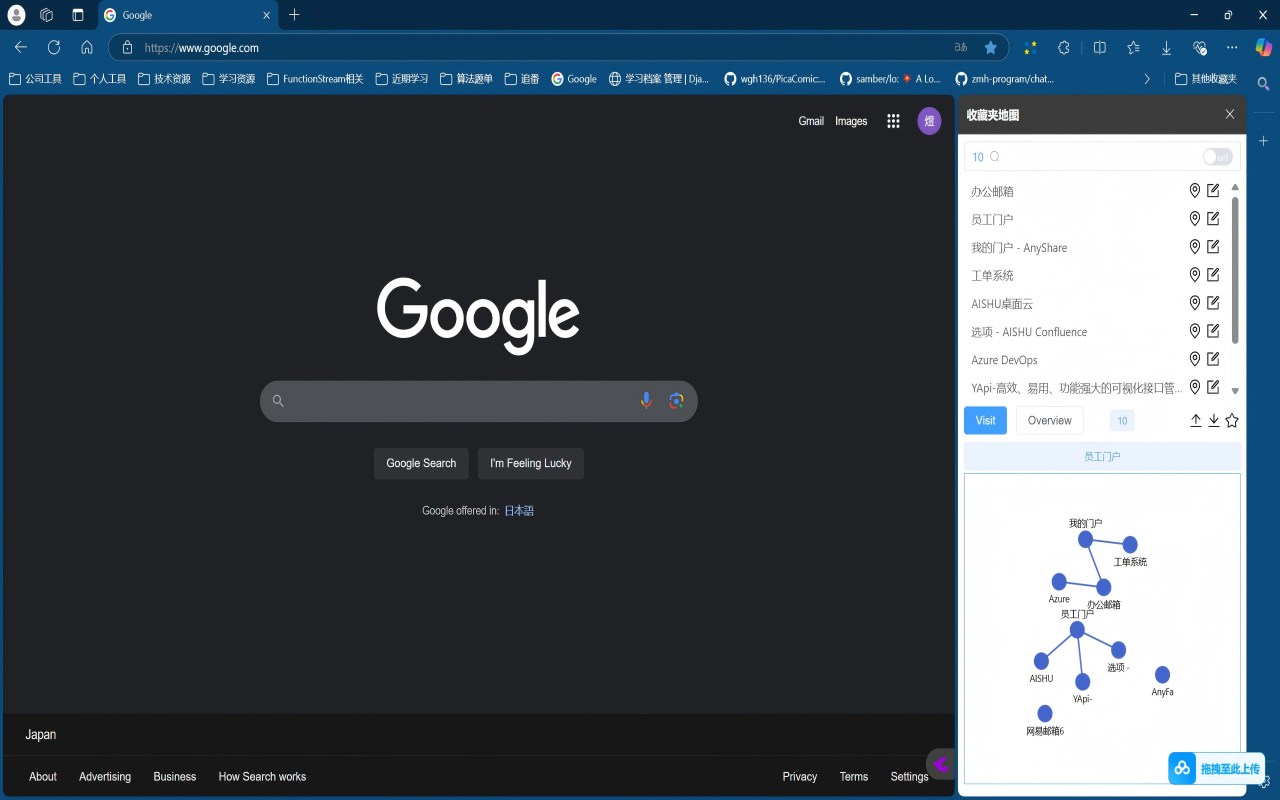Locate 我的门户 - AnyShare with its pin icon

point(1194,246)
